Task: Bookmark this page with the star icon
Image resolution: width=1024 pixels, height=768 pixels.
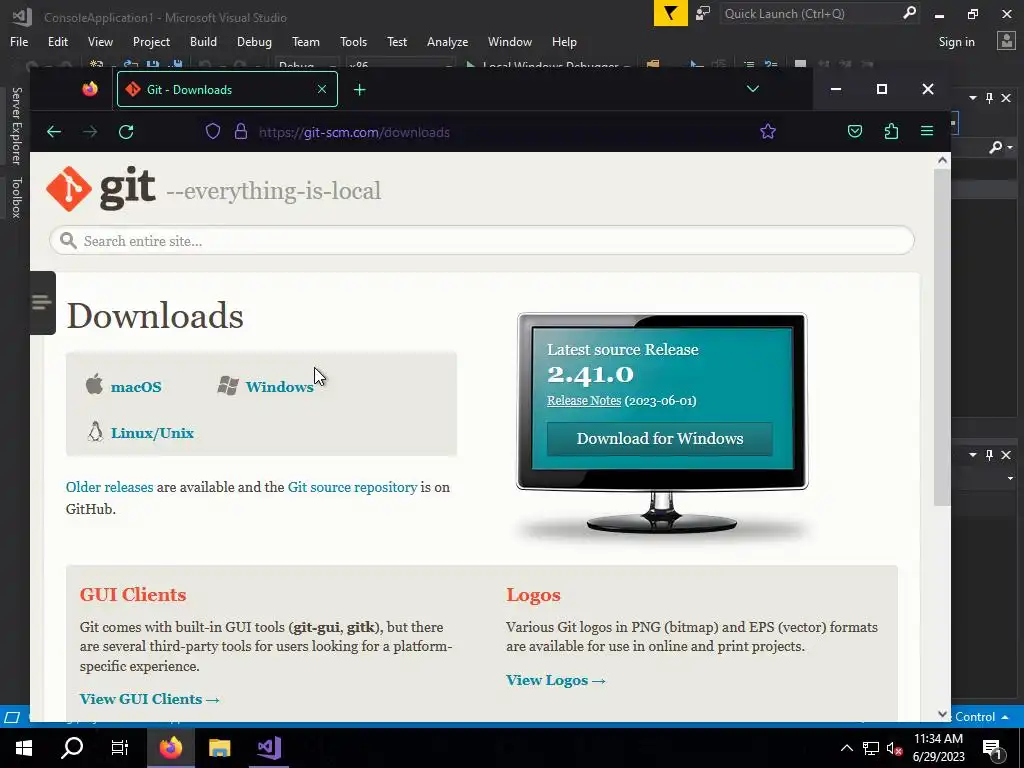Action: [x=767, y=131]
